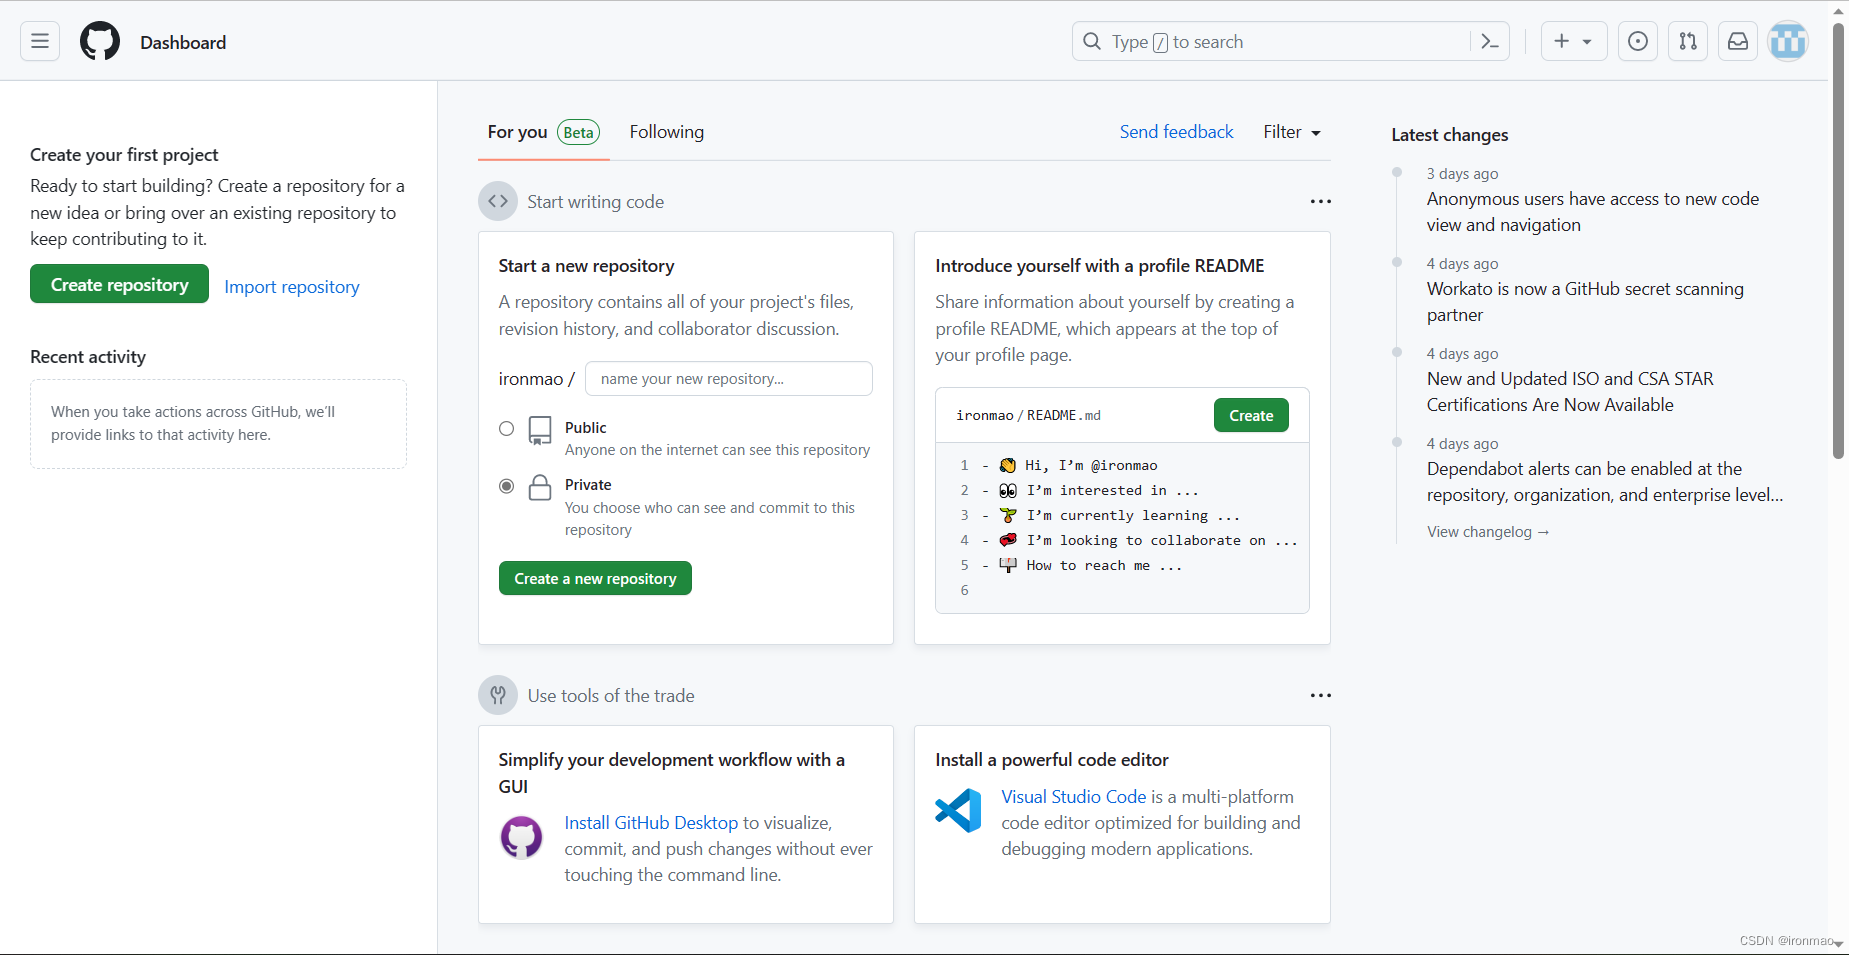
Task: Click the page vertical scrollbar
Action: point(1838,240)
